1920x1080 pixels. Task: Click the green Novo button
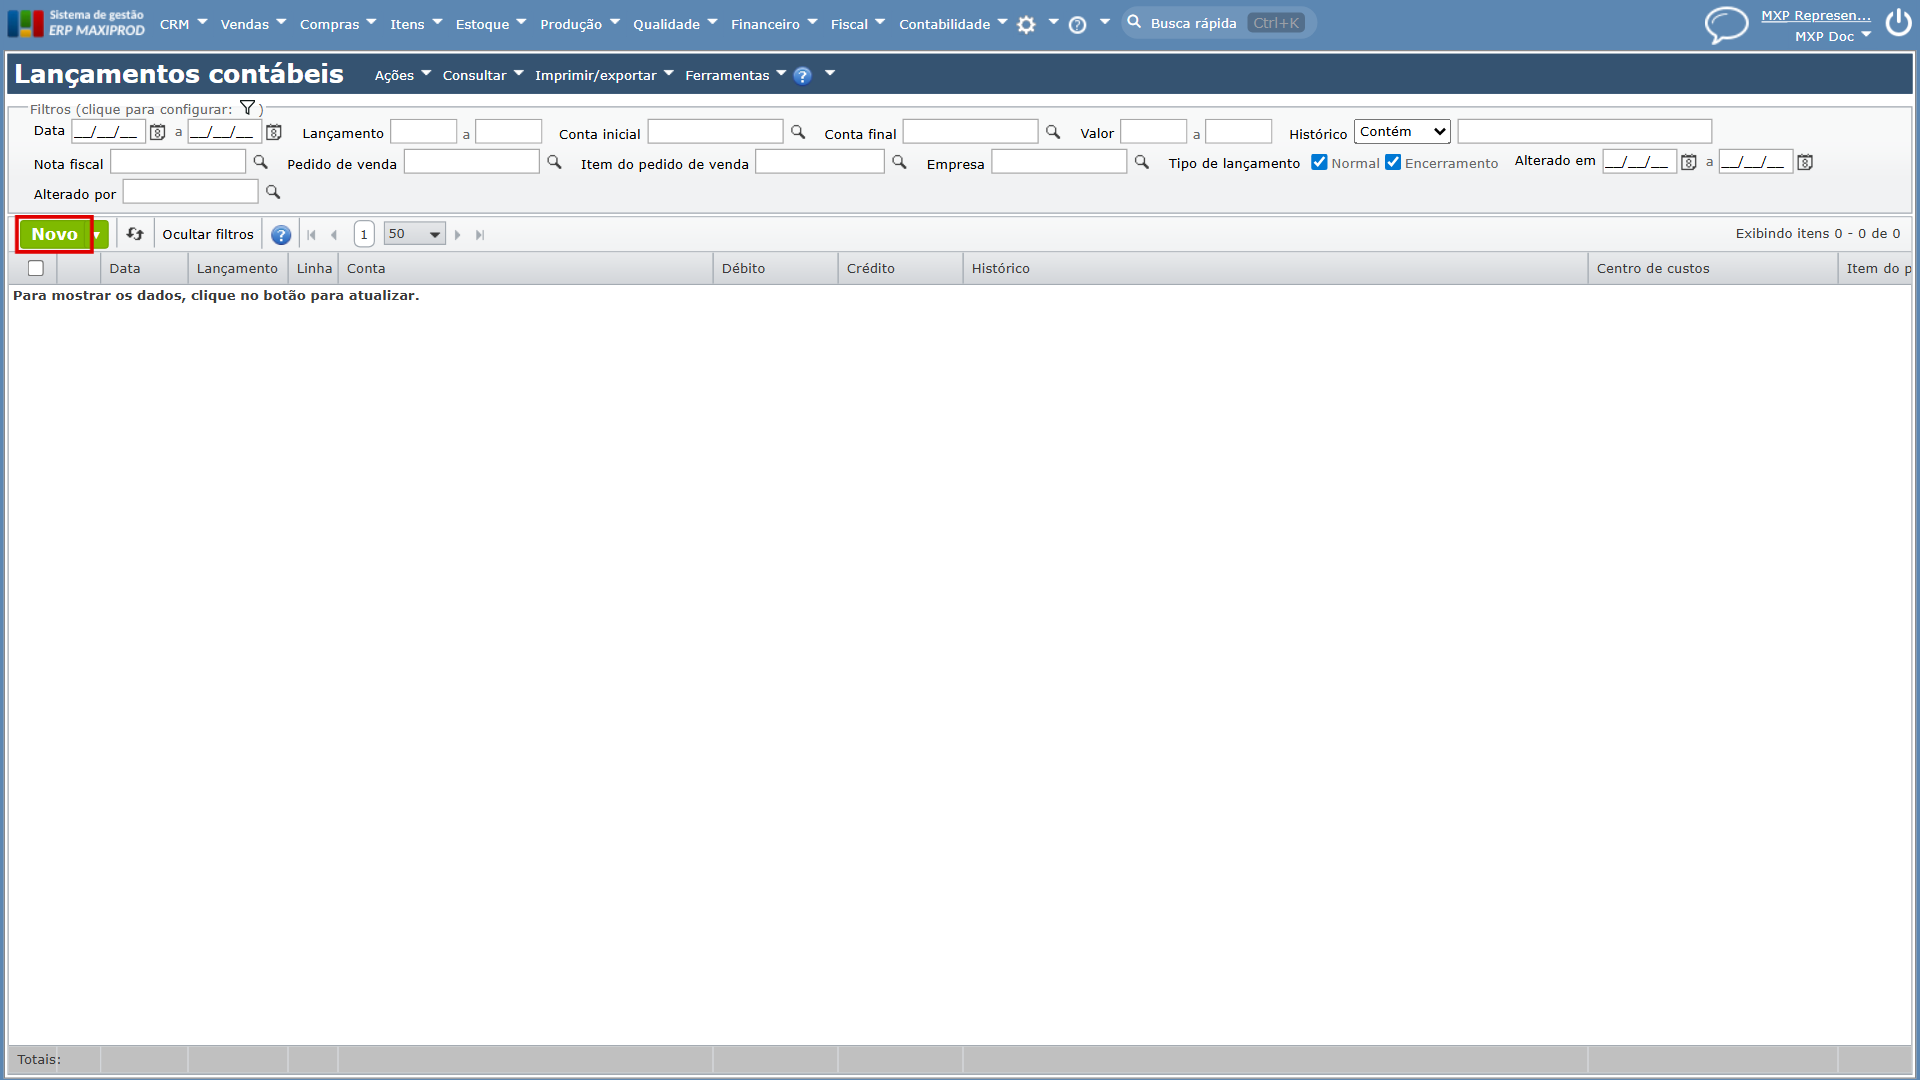tap(54, 234)
